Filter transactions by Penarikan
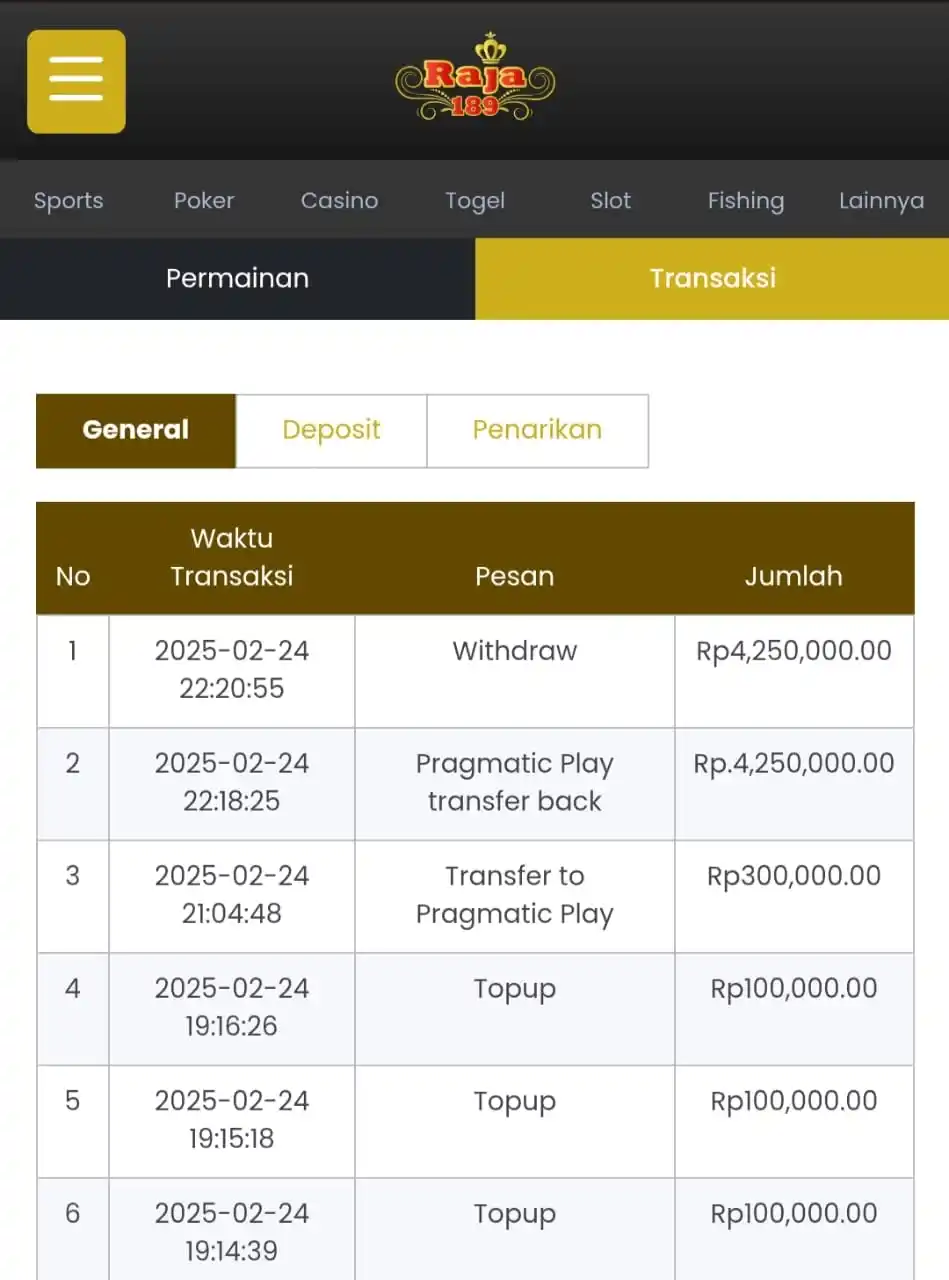Viewport: 949px width, 1280px height. click(537, 430)
